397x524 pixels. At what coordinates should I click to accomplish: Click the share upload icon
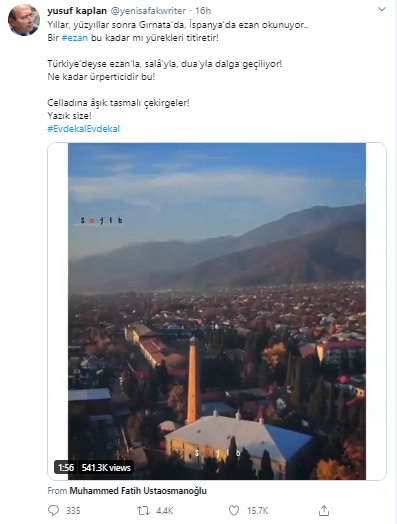click(x=323, y=510)
